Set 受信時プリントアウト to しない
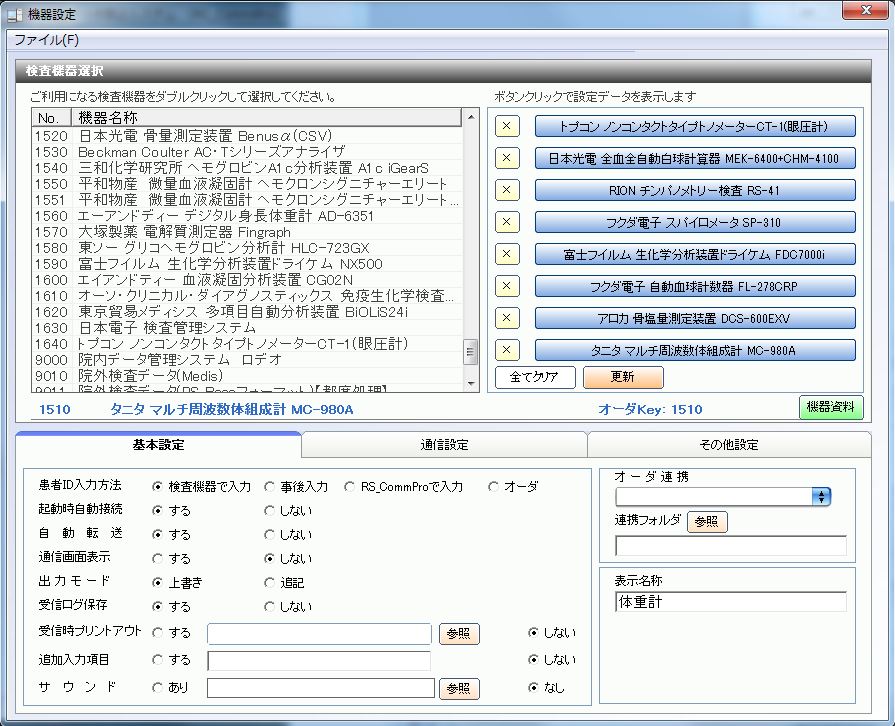 pos(533,632)
